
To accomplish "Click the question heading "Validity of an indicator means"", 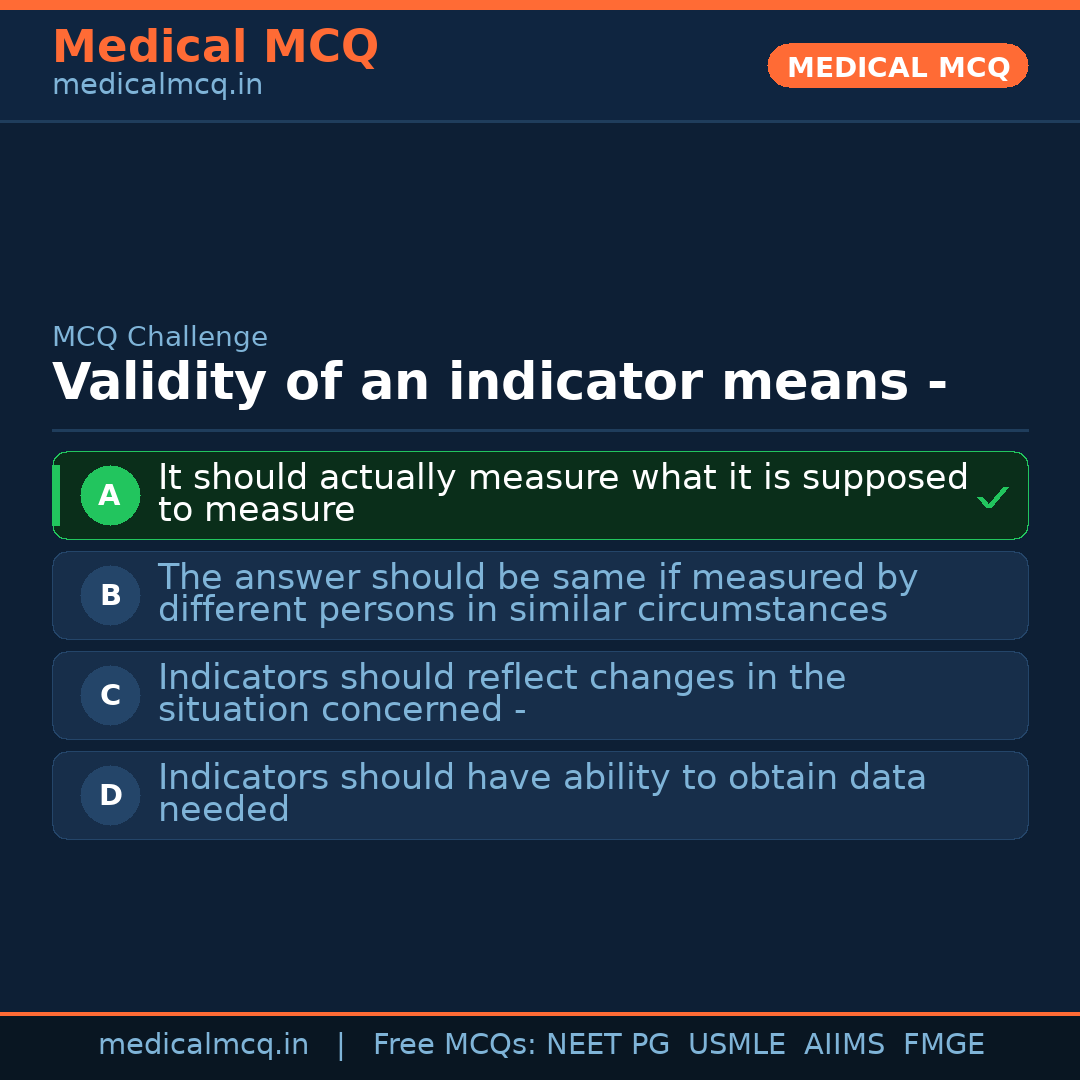I will tap(499, 383).
